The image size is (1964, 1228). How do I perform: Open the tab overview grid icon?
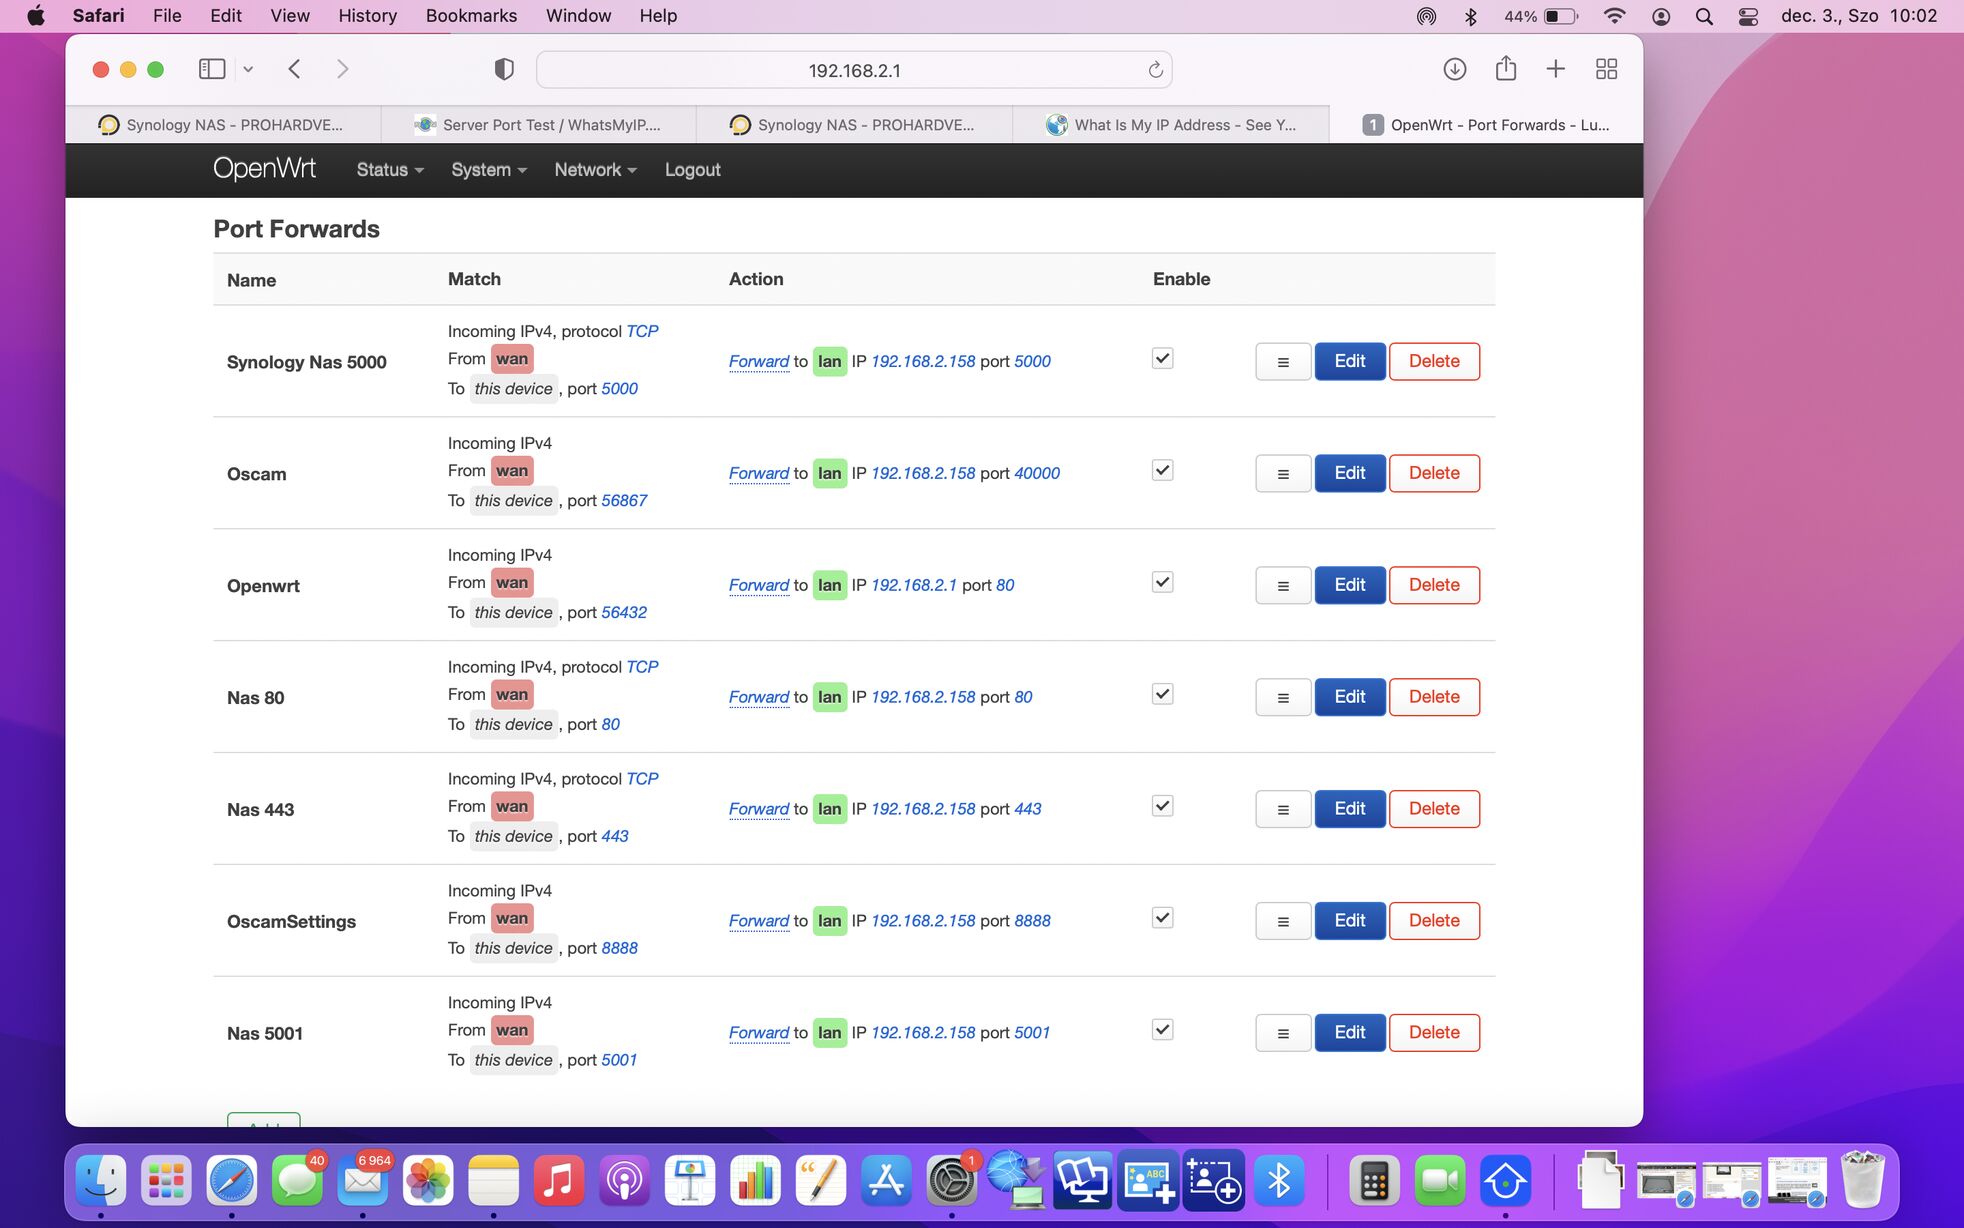pos(1606,69)
